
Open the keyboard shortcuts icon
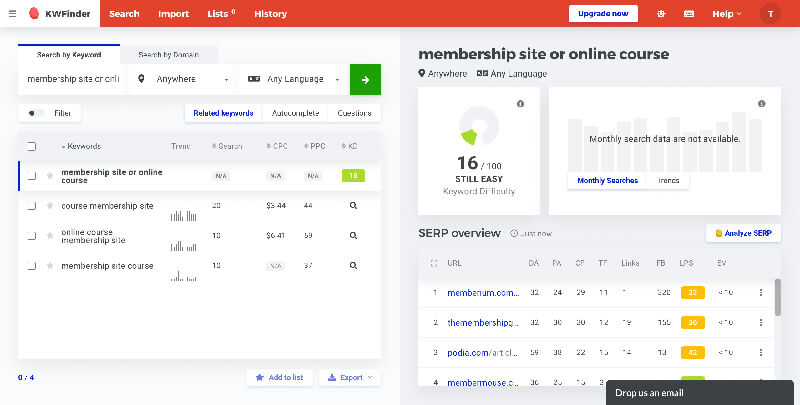point(689,14)
